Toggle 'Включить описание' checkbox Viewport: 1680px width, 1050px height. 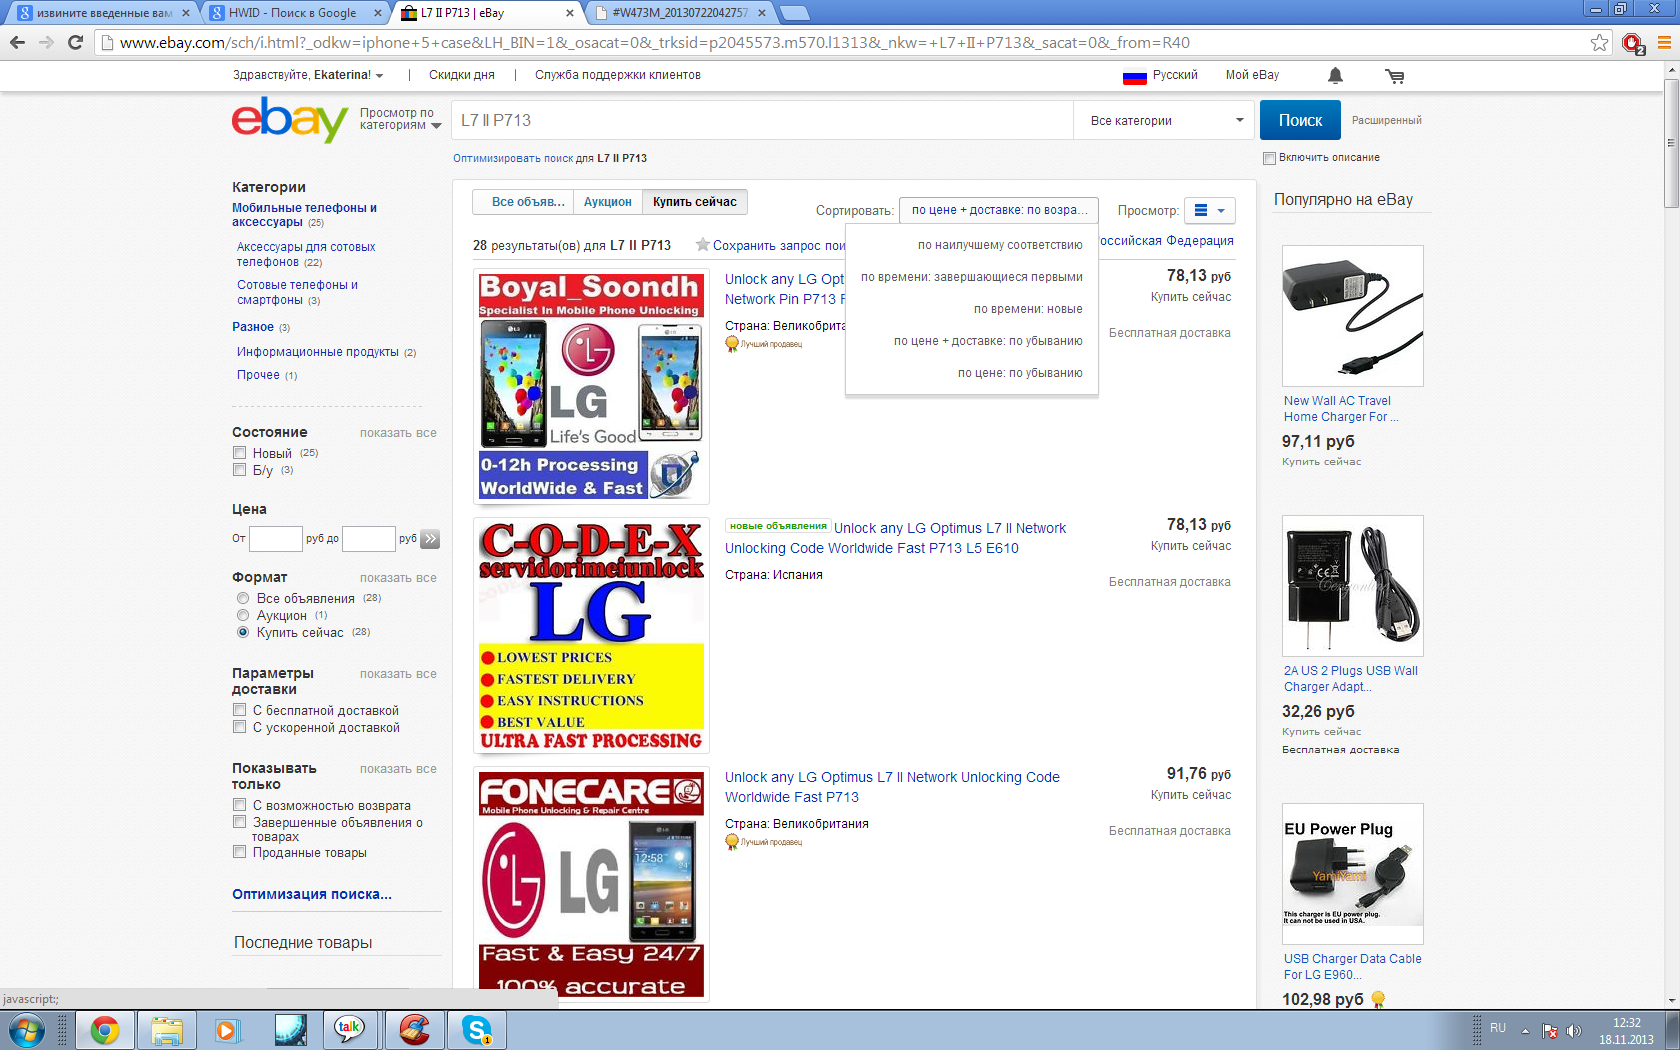pyautogui.click(x=1269, y=158)
